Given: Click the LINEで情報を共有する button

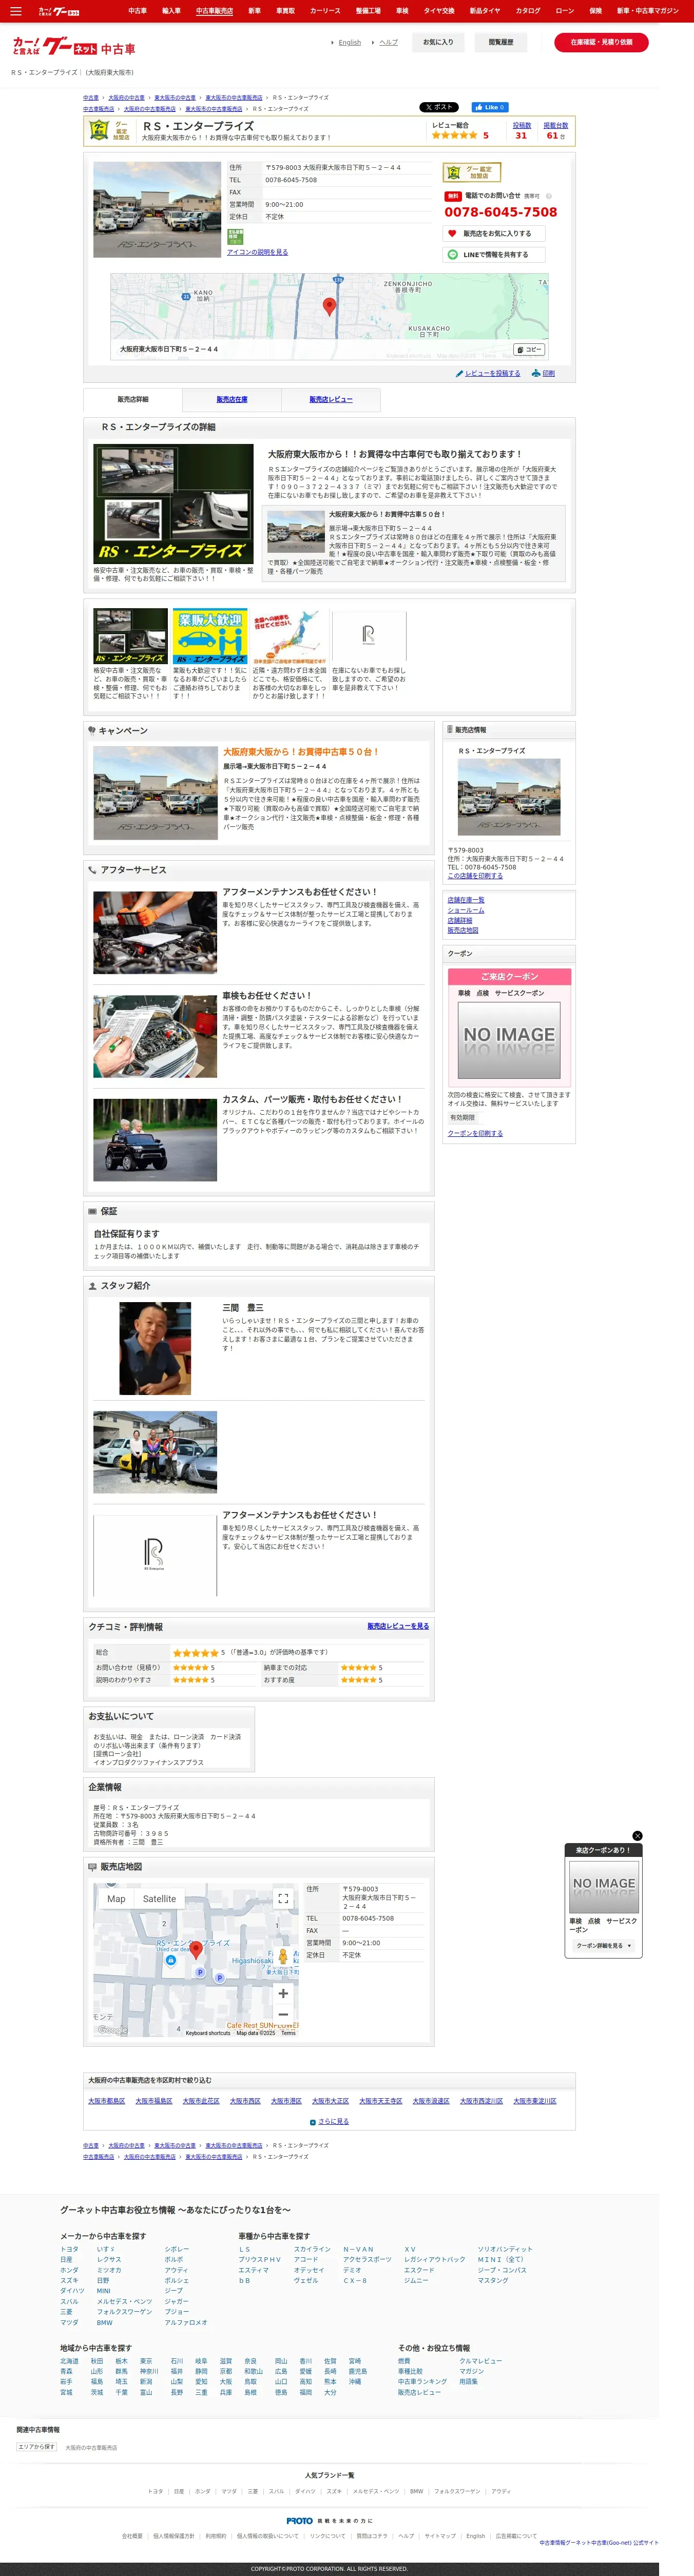Looking at the screenshot, I should 494,254.
